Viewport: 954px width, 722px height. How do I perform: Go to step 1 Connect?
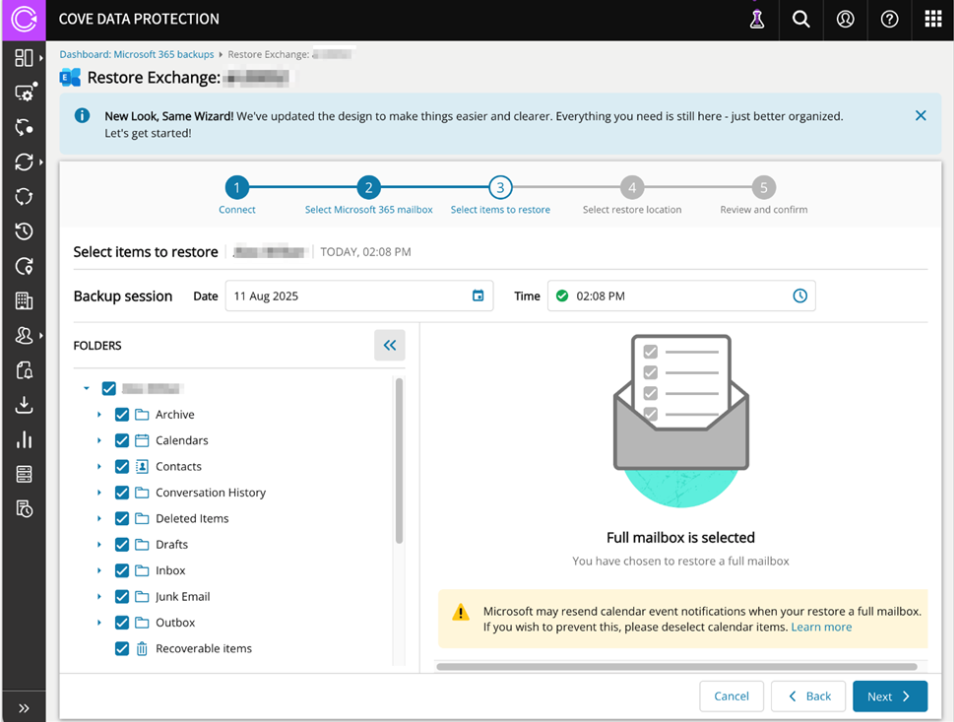237,187
